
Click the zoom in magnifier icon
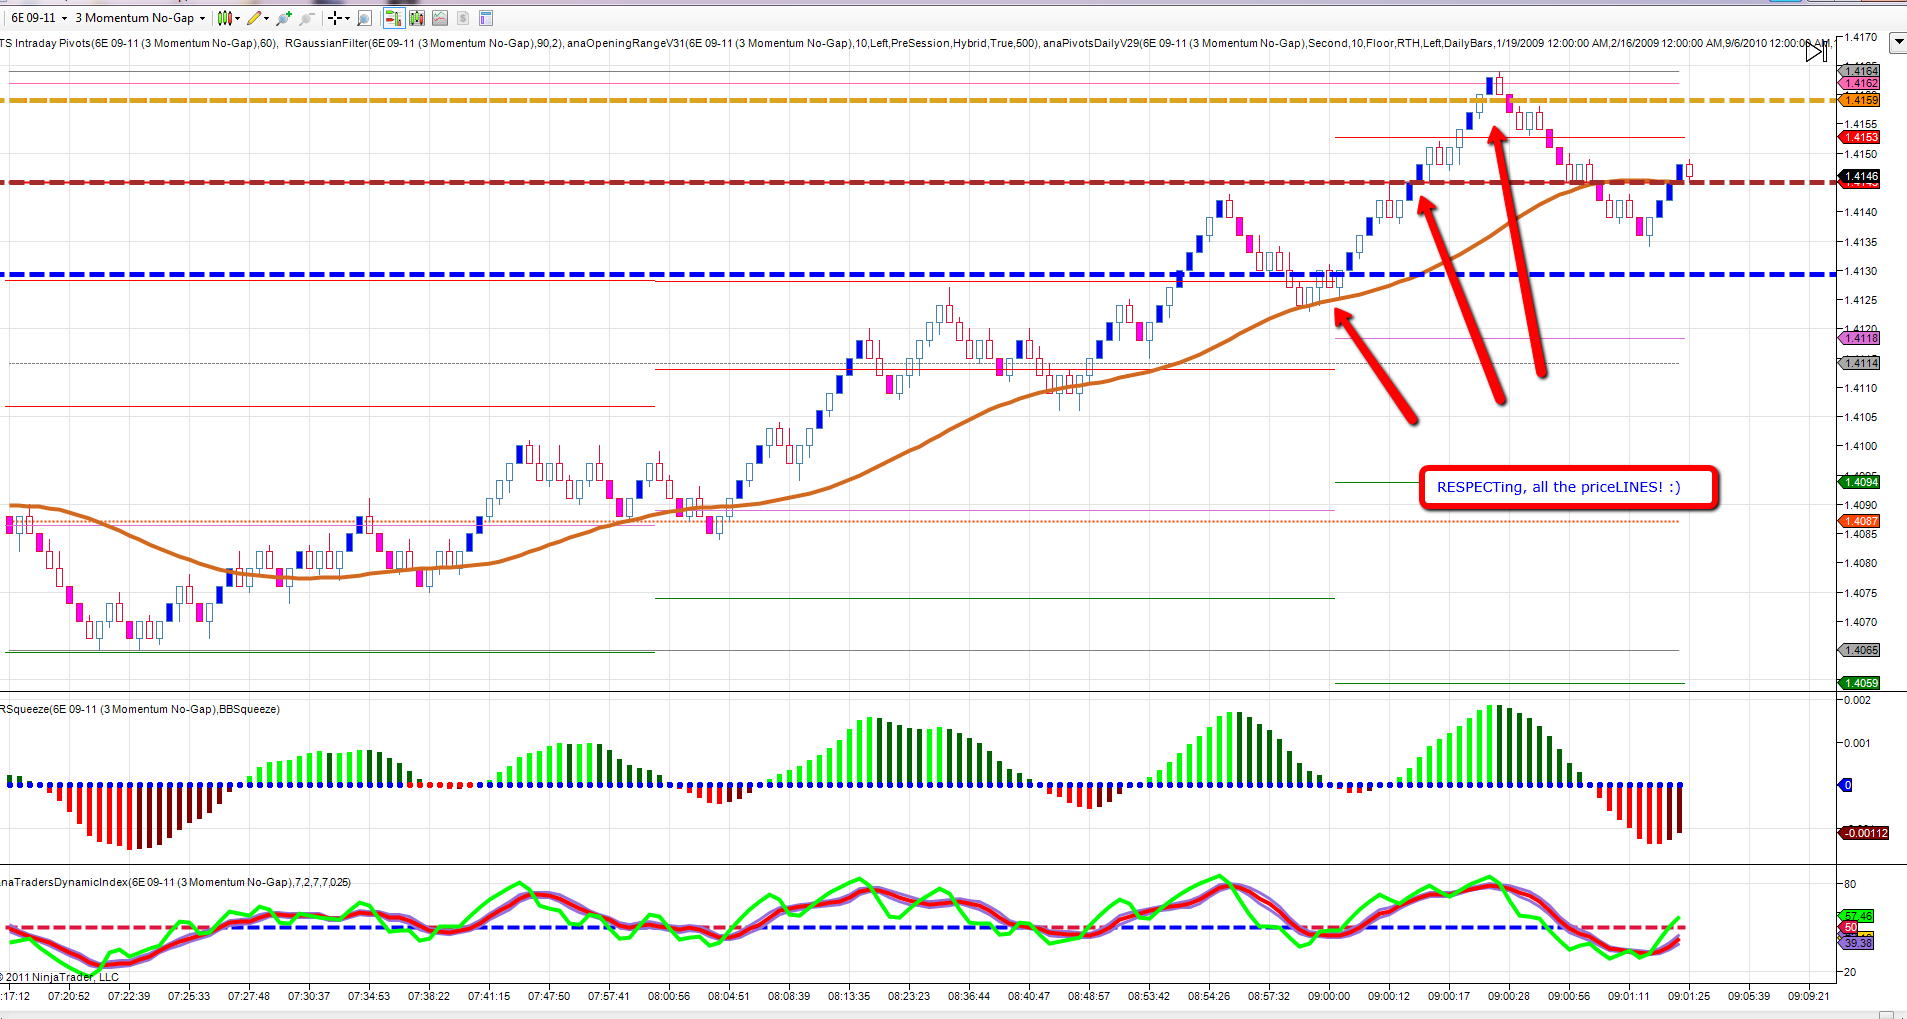[x=284, y=18]
